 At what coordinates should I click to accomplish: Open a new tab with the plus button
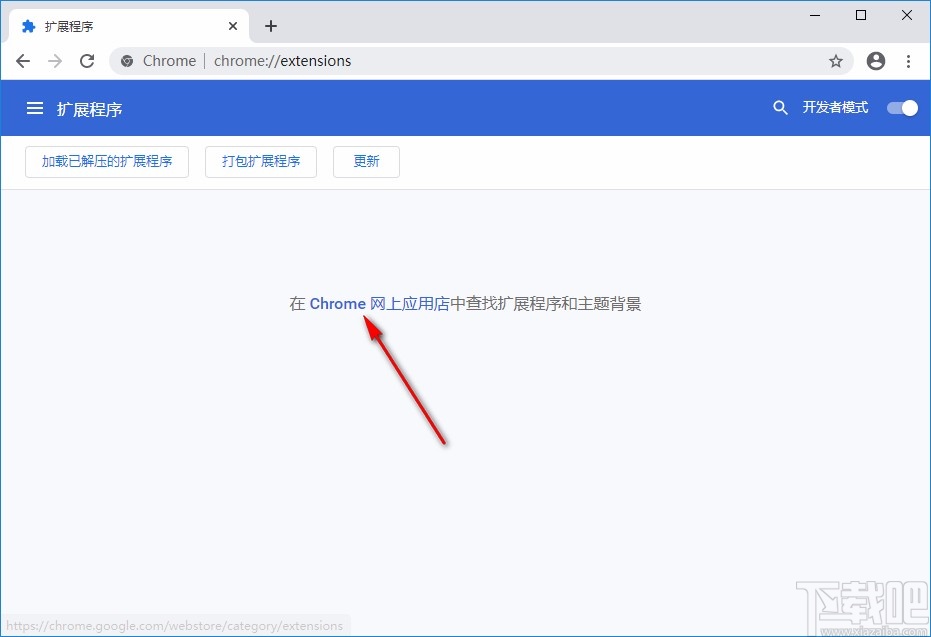coord(270,26)
